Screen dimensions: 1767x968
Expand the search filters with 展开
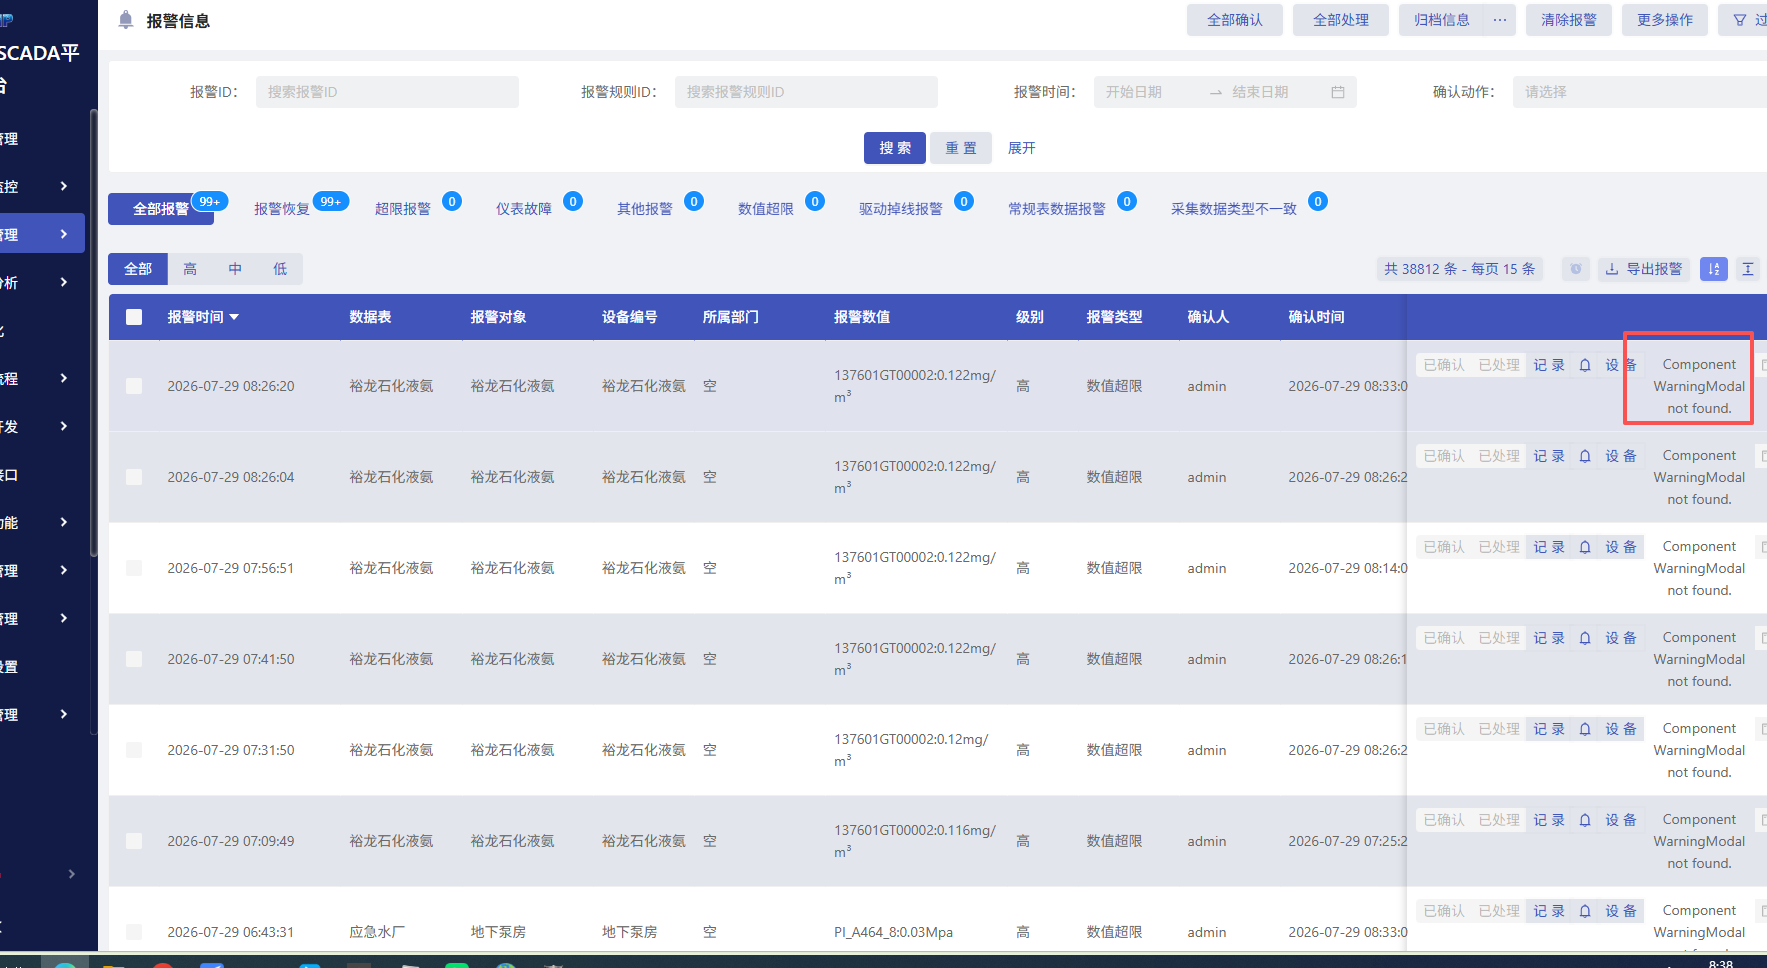coord(1021,148)
